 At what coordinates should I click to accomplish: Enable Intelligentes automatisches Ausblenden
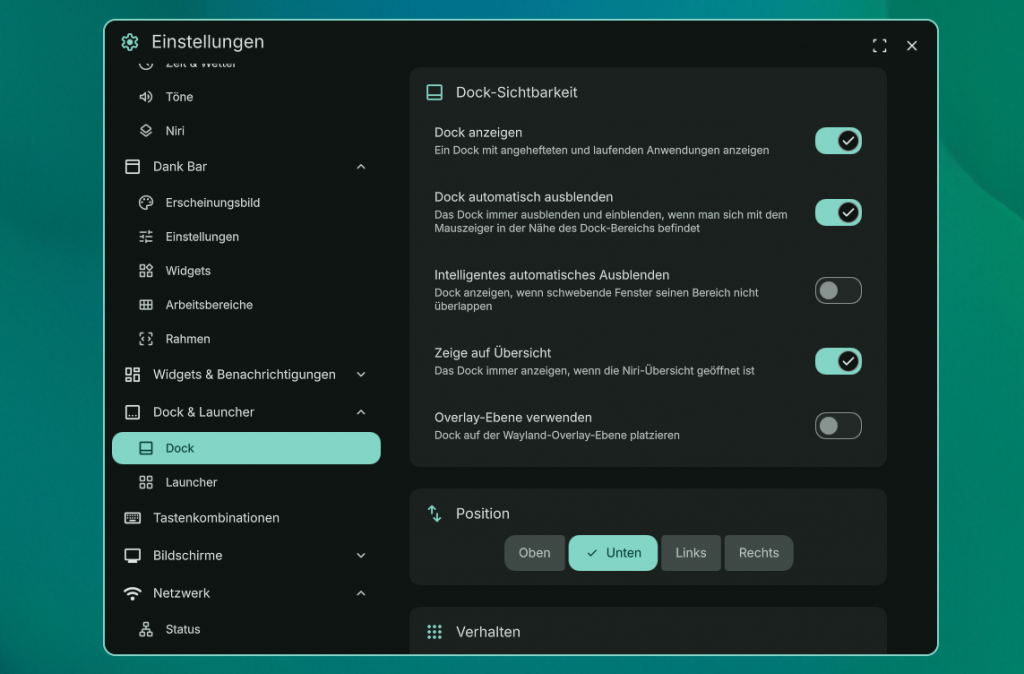tap(838, 291)
